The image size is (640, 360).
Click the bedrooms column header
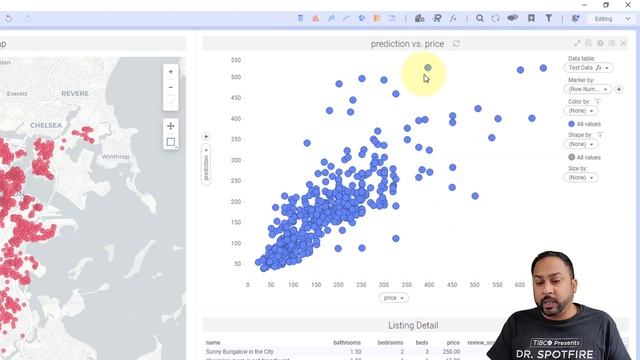390,343
